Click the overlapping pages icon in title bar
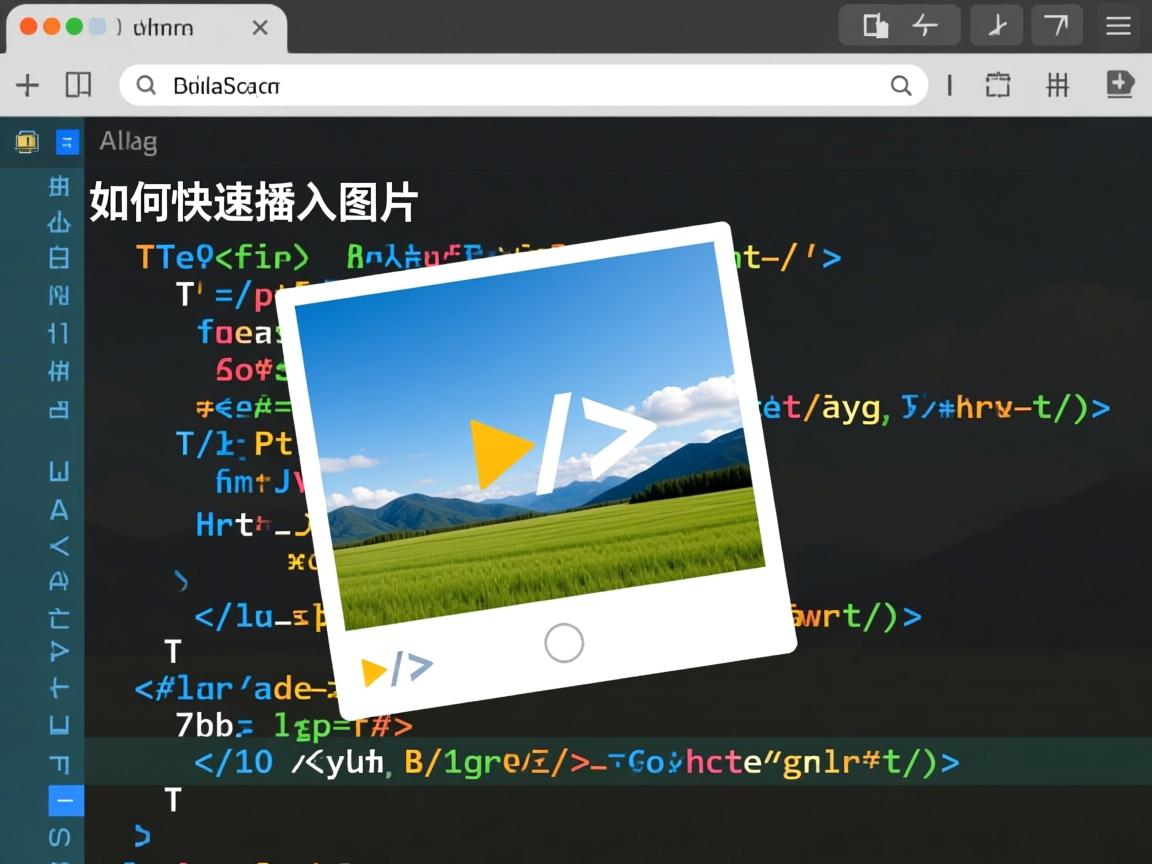 (x=876, y=26)
